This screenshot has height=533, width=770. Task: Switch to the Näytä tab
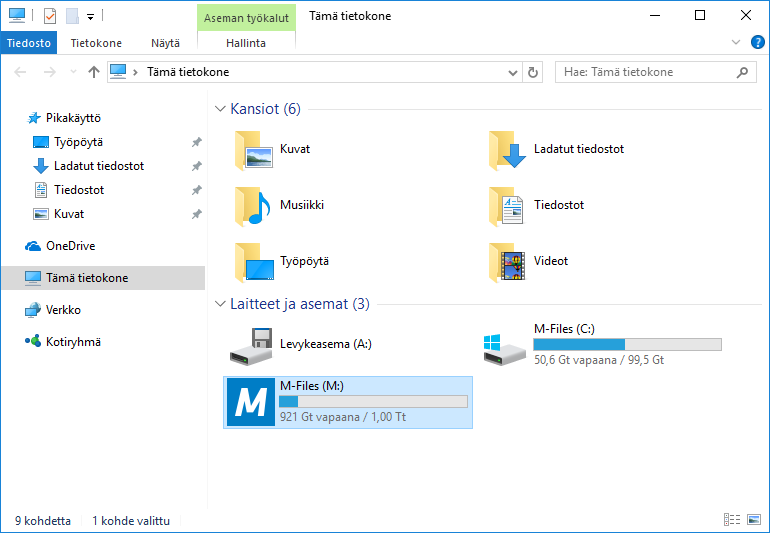pyautogui.click(x=165, y=43)
